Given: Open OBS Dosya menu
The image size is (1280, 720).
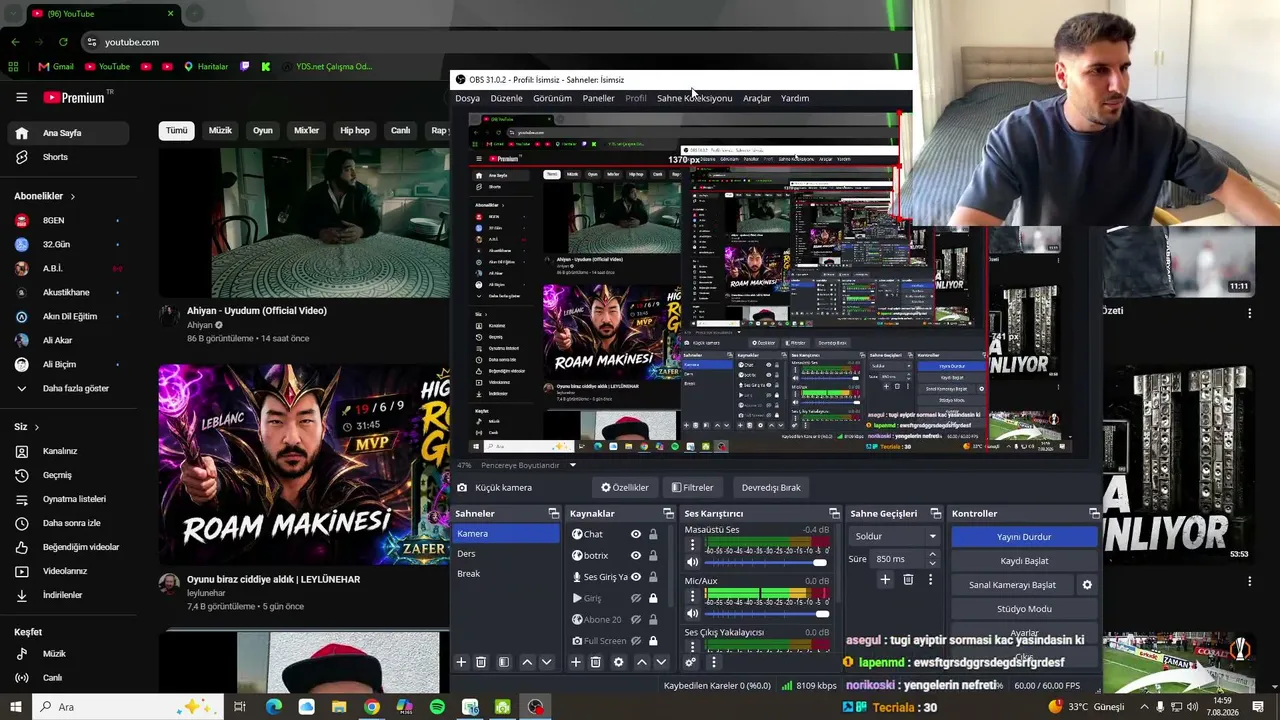Looking at the screenshot, I should point(467,98).
